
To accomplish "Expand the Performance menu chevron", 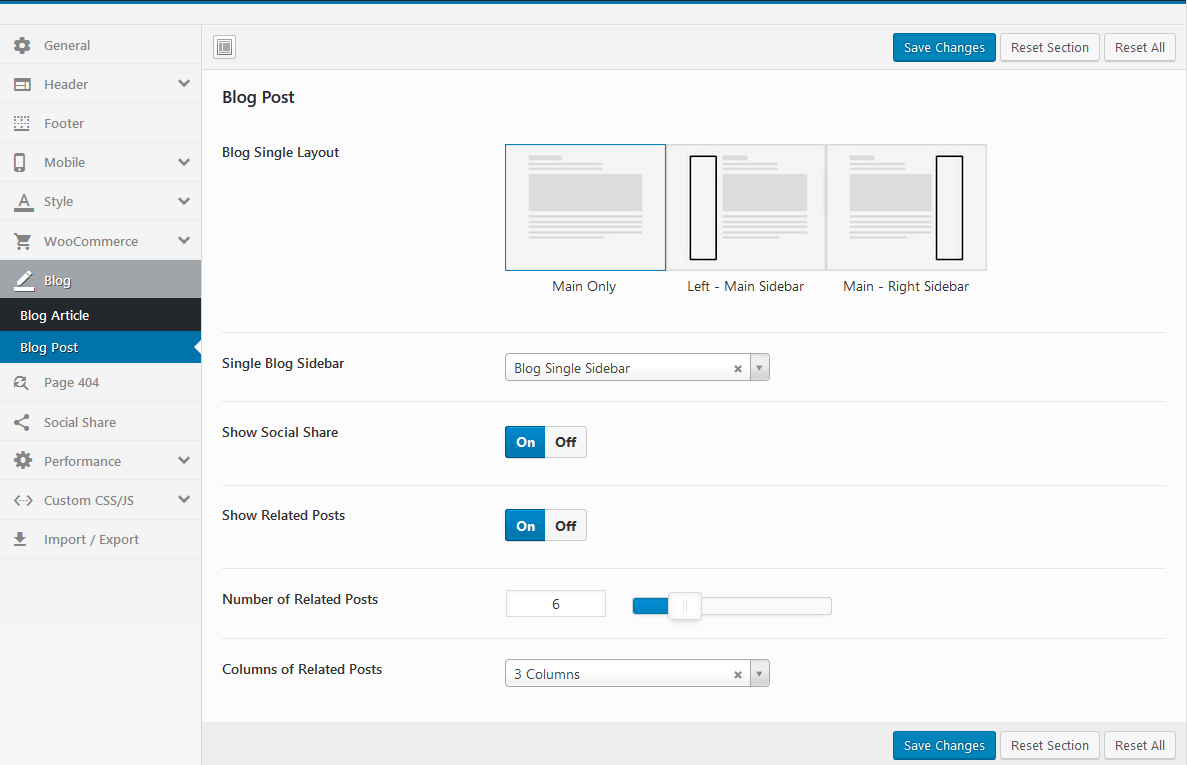I will point(184,461).
